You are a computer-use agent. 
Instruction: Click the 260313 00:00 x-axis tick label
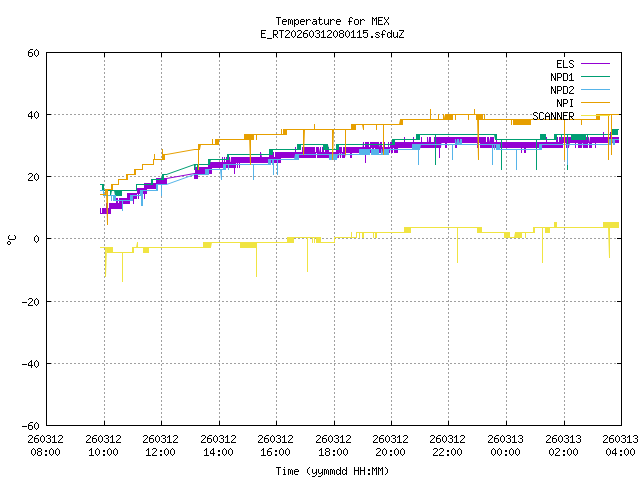coord(506,445)
